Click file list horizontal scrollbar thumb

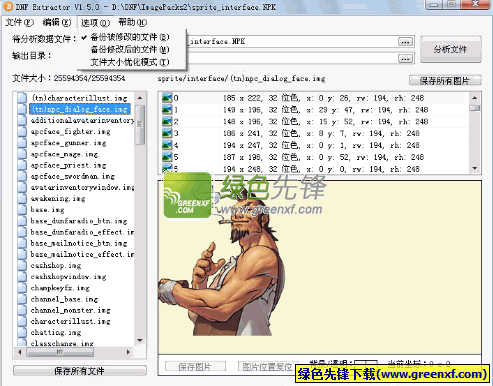pos(60,352)
